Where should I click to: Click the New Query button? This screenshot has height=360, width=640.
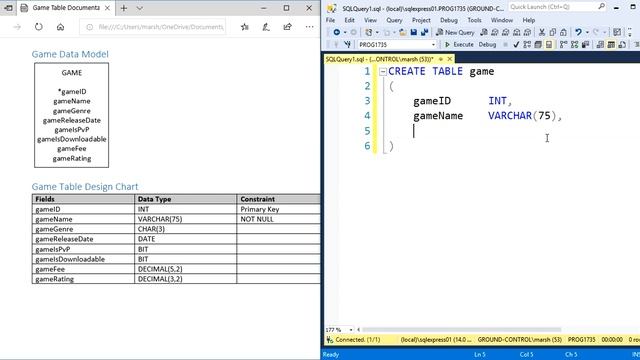(x=455, y=32)
